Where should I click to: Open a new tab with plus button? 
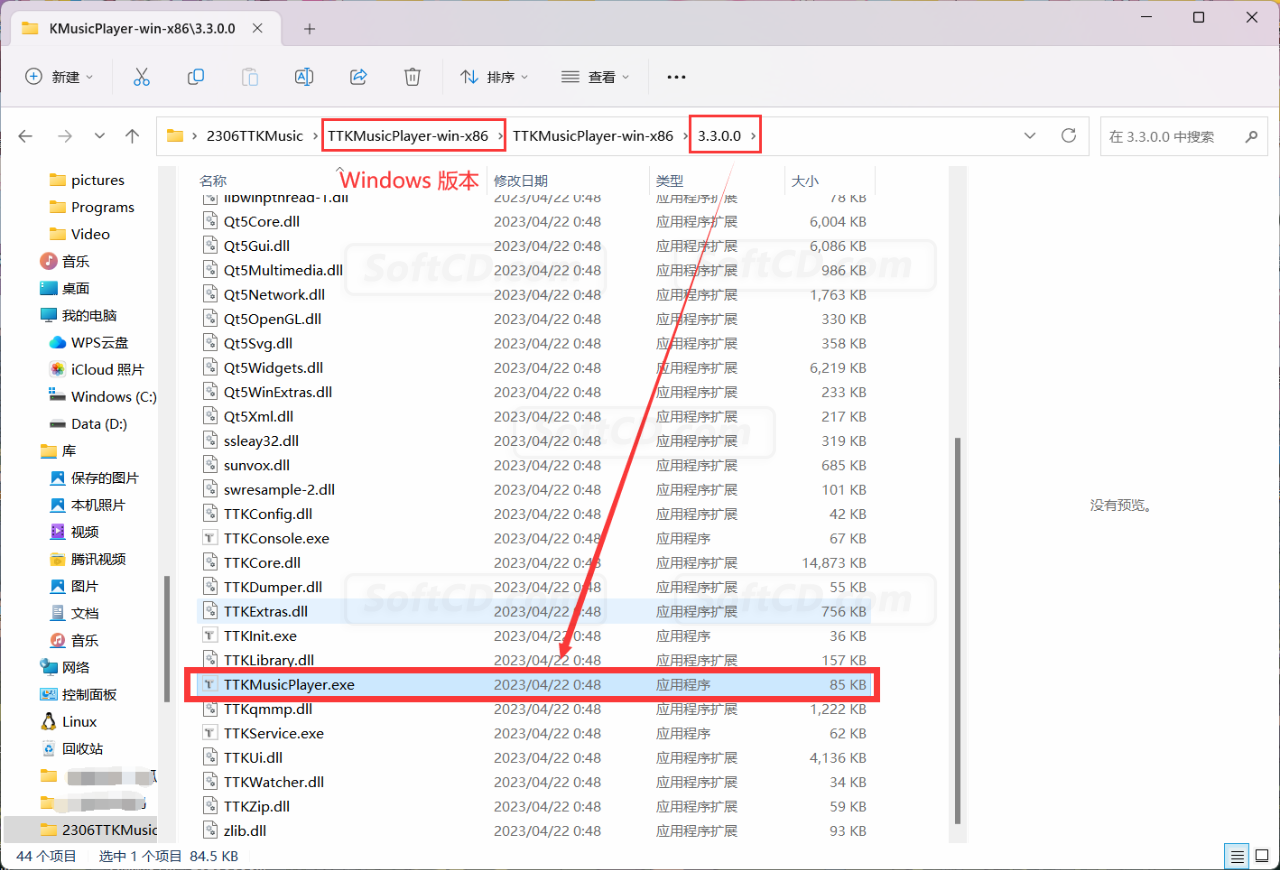click(309, 29)
